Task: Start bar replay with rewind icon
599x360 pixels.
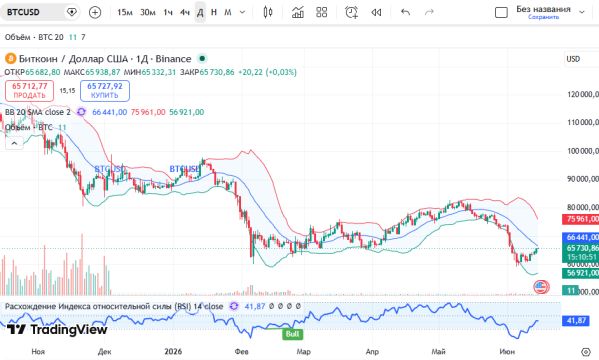Action: (x=376, y=12)
